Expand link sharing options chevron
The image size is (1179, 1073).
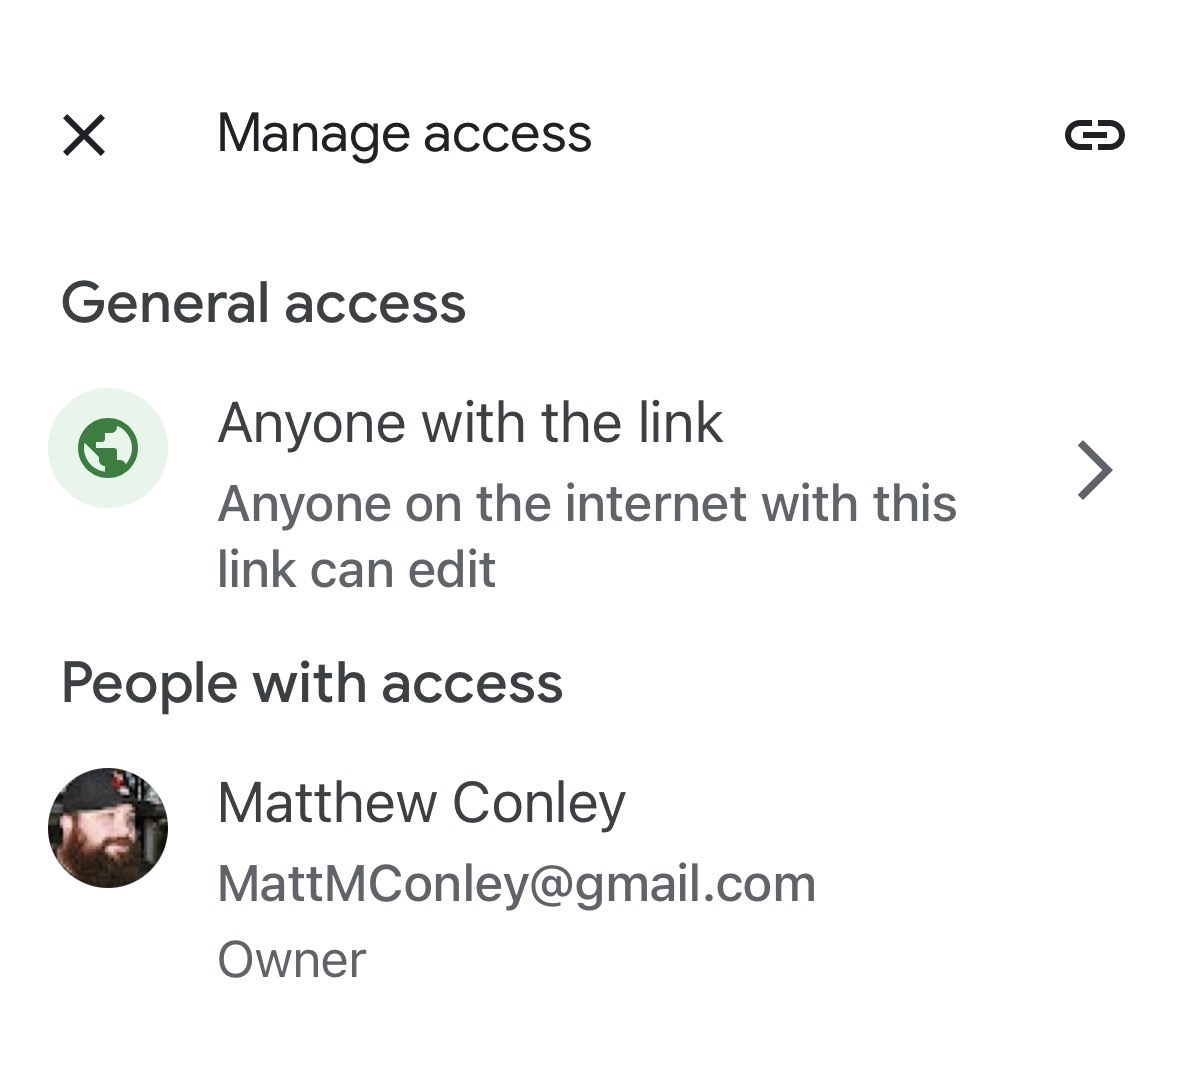(1094, 470)
